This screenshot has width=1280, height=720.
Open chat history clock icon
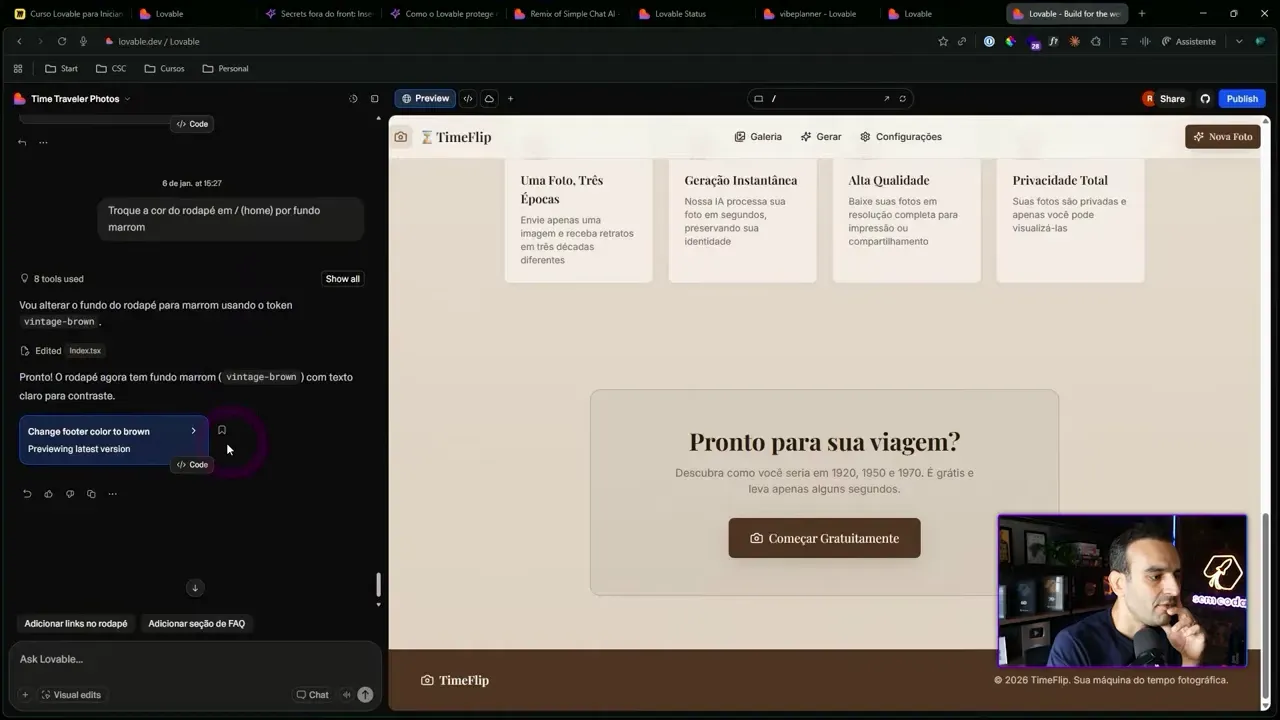tap(353, 98)
